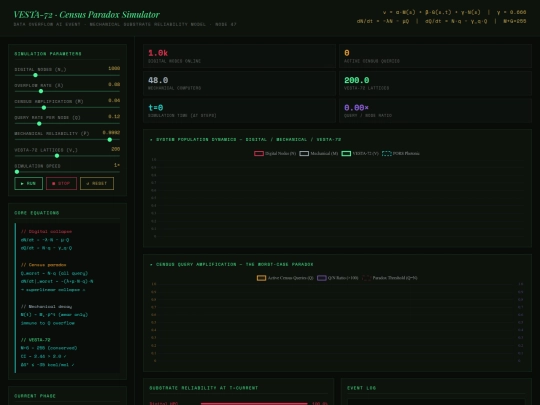Click the Digital Nodes value 1000
This screenshot has width=540, height=405.
tap(114, 68)
